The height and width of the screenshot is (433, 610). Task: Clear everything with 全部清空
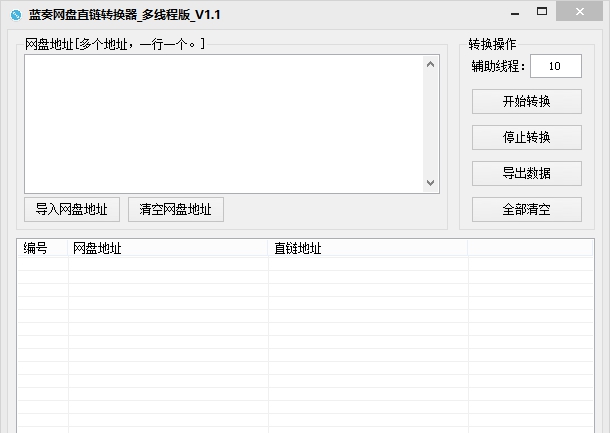(527, 209)
